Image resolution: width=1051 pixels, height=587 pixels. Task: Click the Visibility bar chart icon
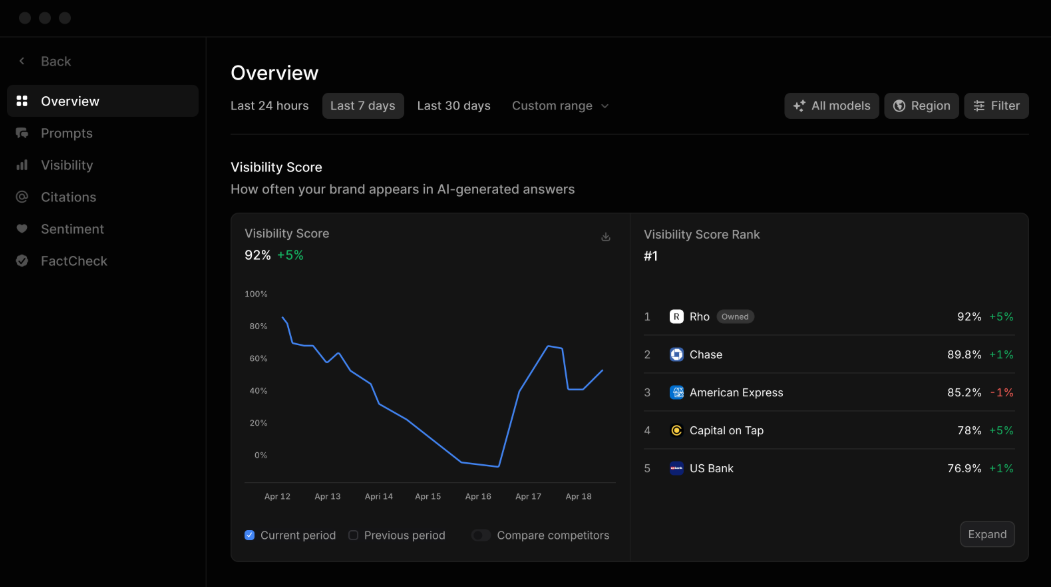pyautogui.click(x=22, y=165)
